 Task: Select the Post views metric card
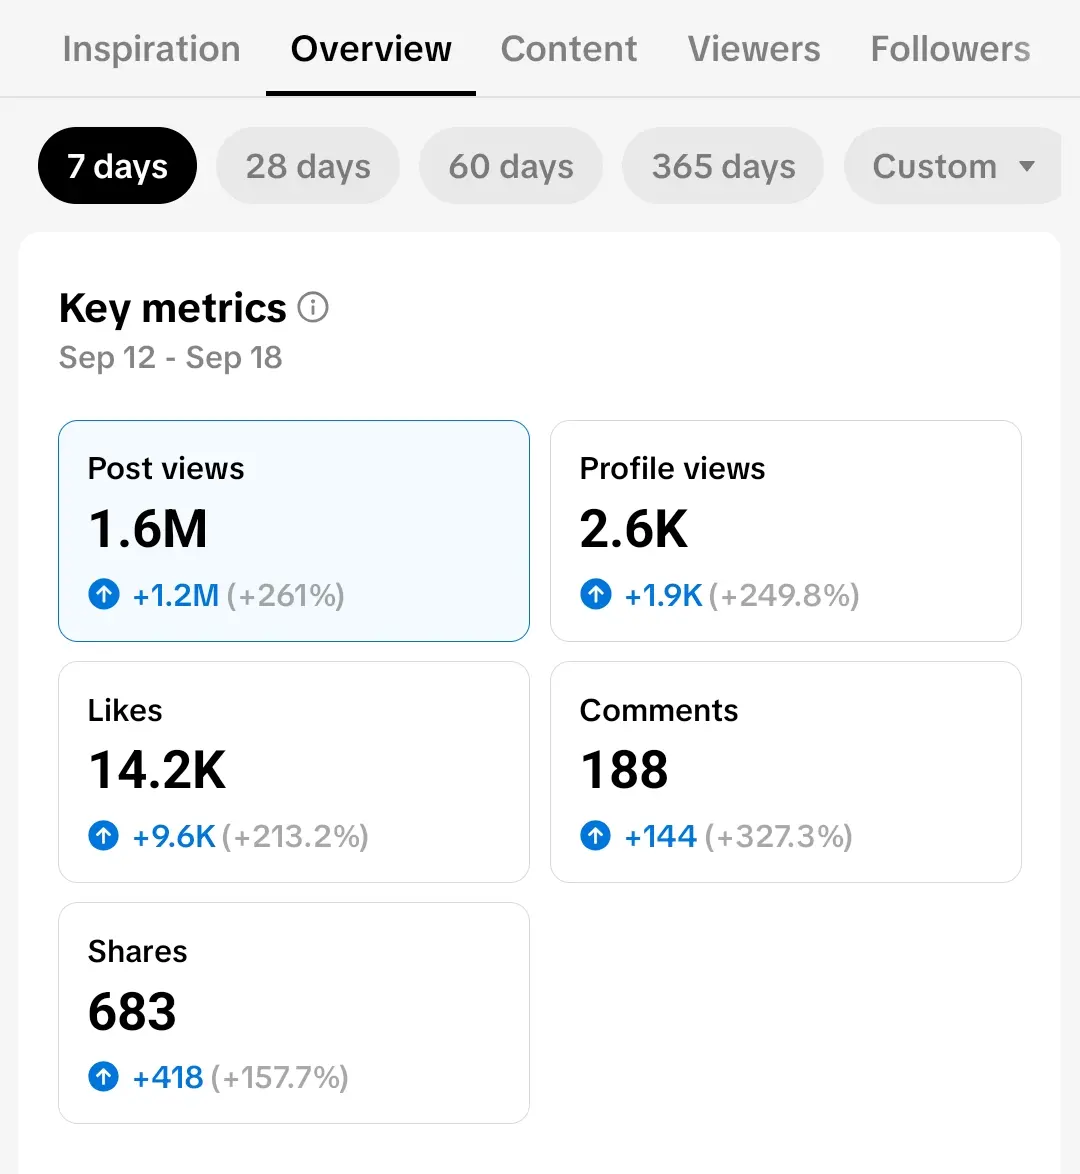click(x=294, y=531)
